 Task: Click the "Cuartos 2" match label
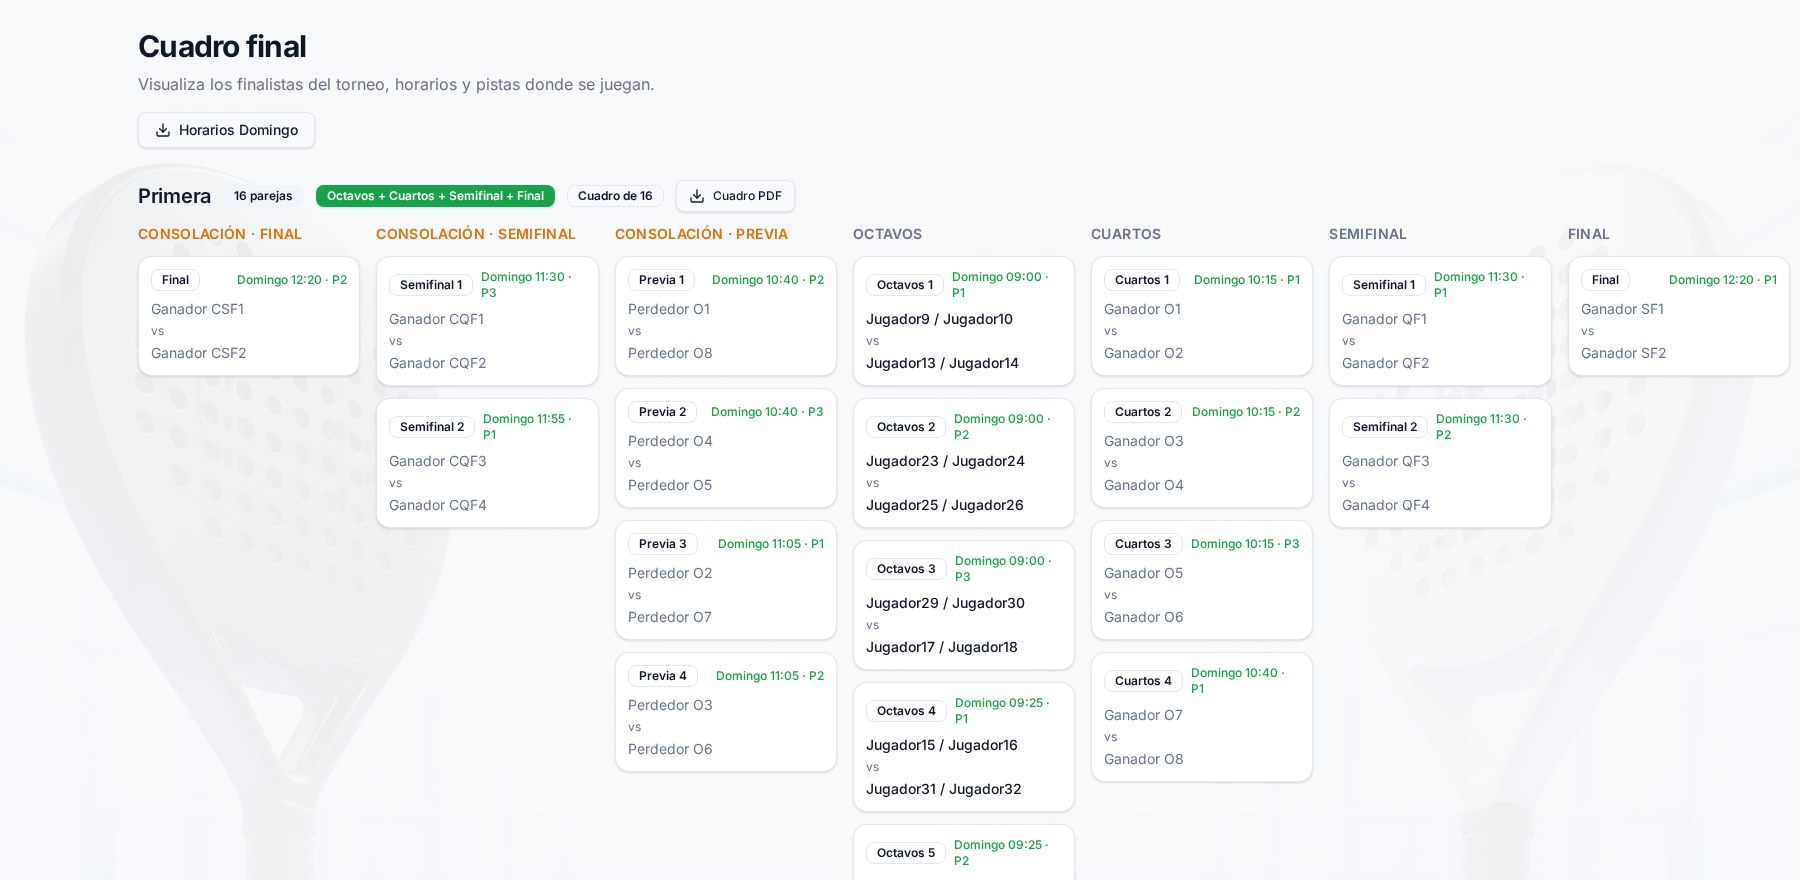click(1143, 412)
